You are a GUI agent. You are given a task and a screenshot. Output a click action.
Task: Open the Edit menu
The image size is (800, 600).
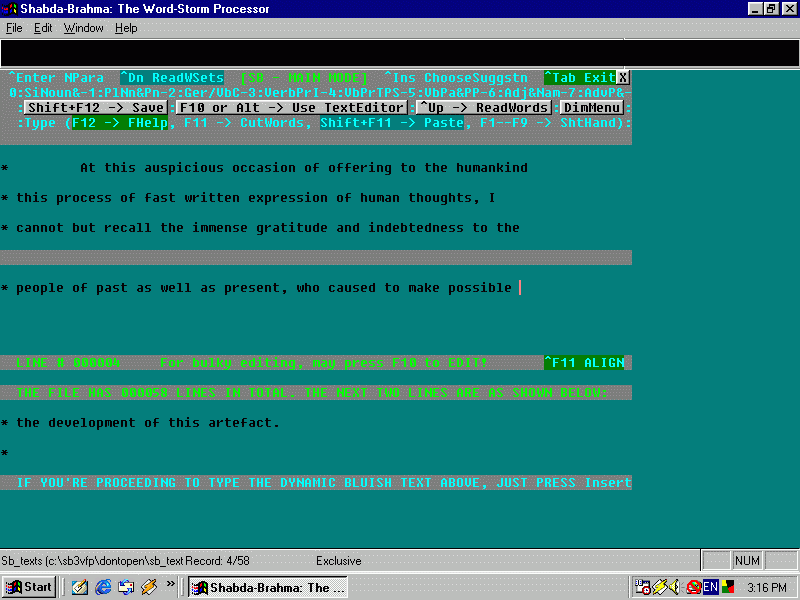pyautogui.click(x=43, y=28)
